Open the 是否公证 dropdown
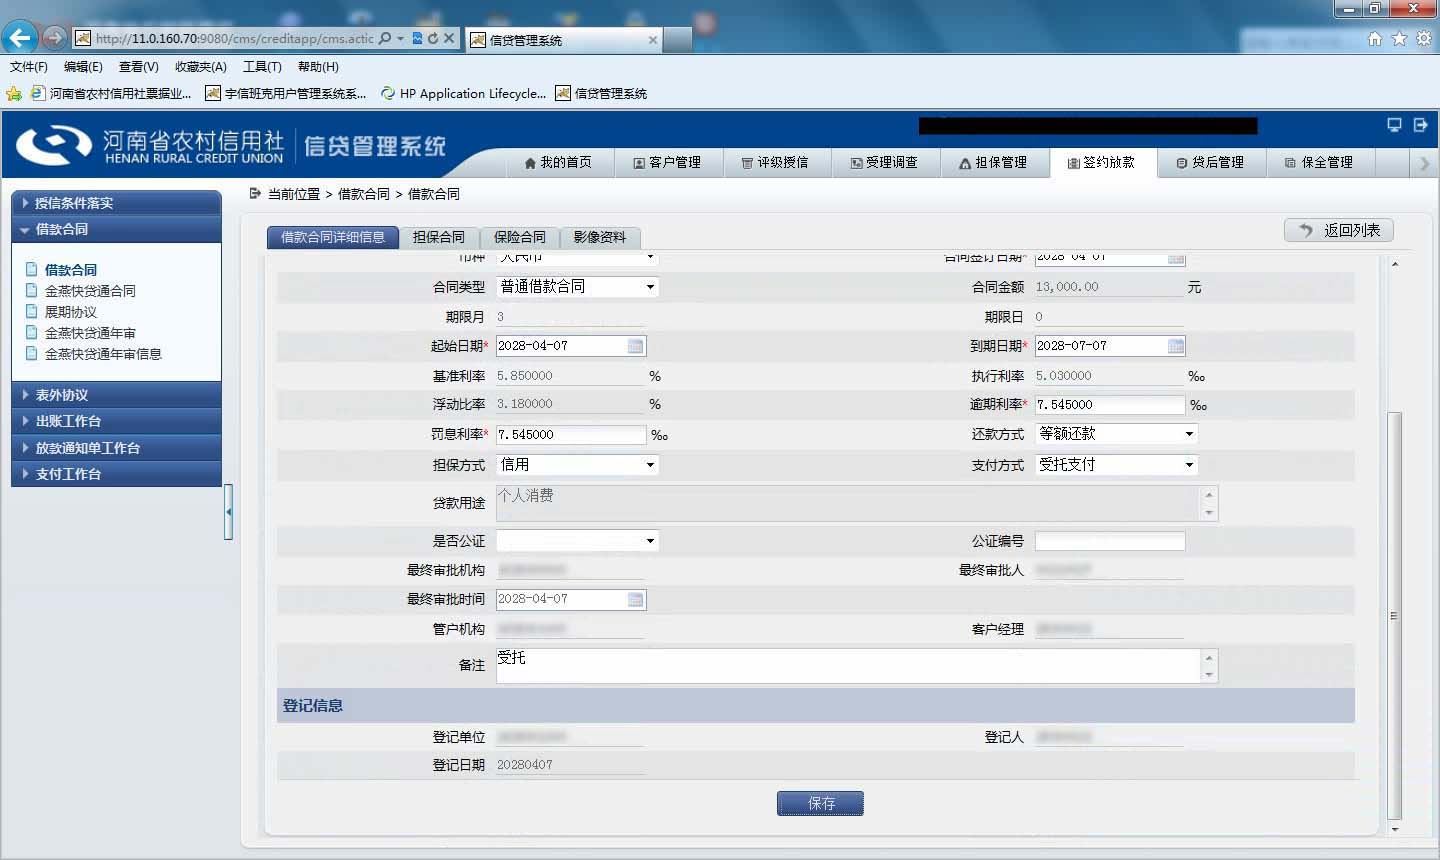Viewport: 1440px width, 860px height. coord(577,541)
